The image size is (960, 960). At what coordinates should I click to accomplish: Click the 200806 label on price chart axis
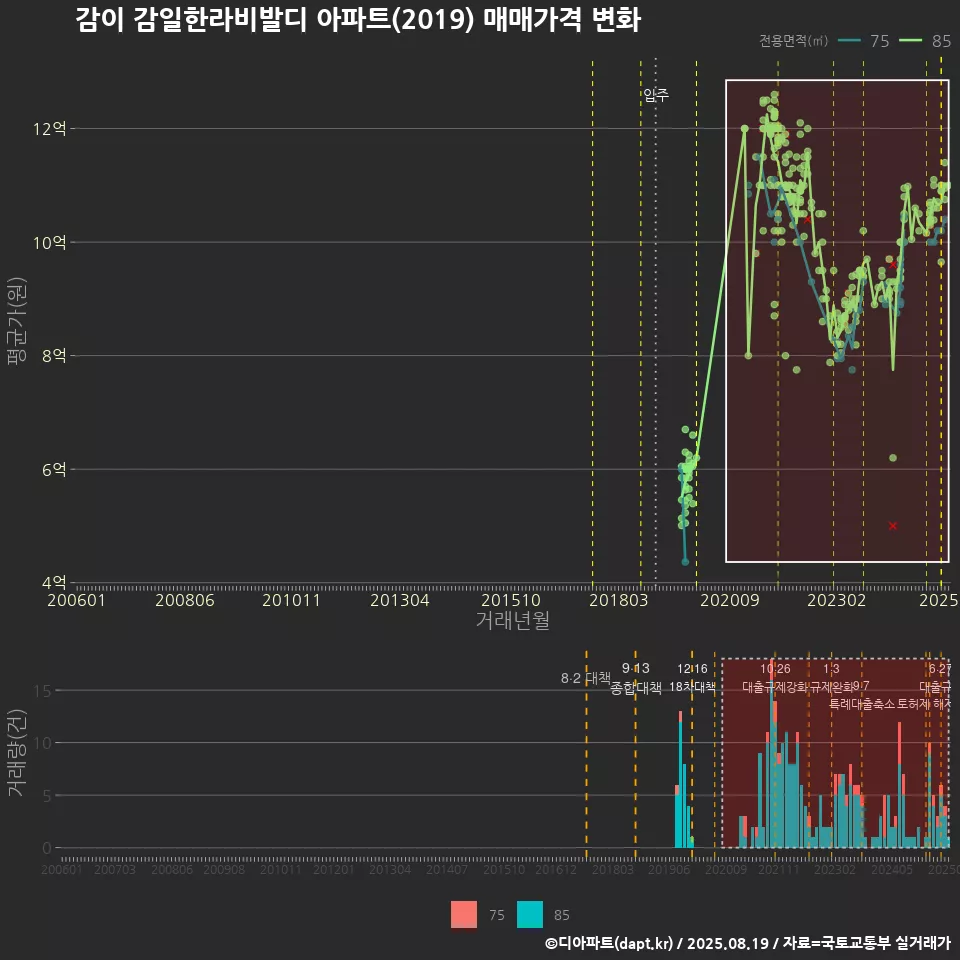tap(185, 600)
